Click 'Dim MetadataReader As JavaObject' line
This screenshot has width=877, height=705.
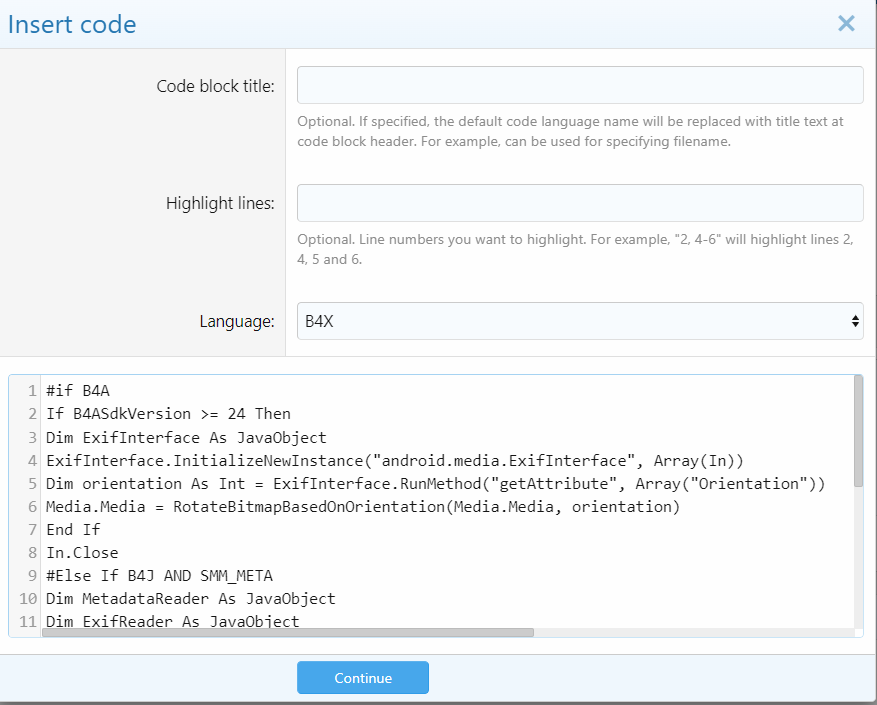pyautogui.click(x=190, y=598)
